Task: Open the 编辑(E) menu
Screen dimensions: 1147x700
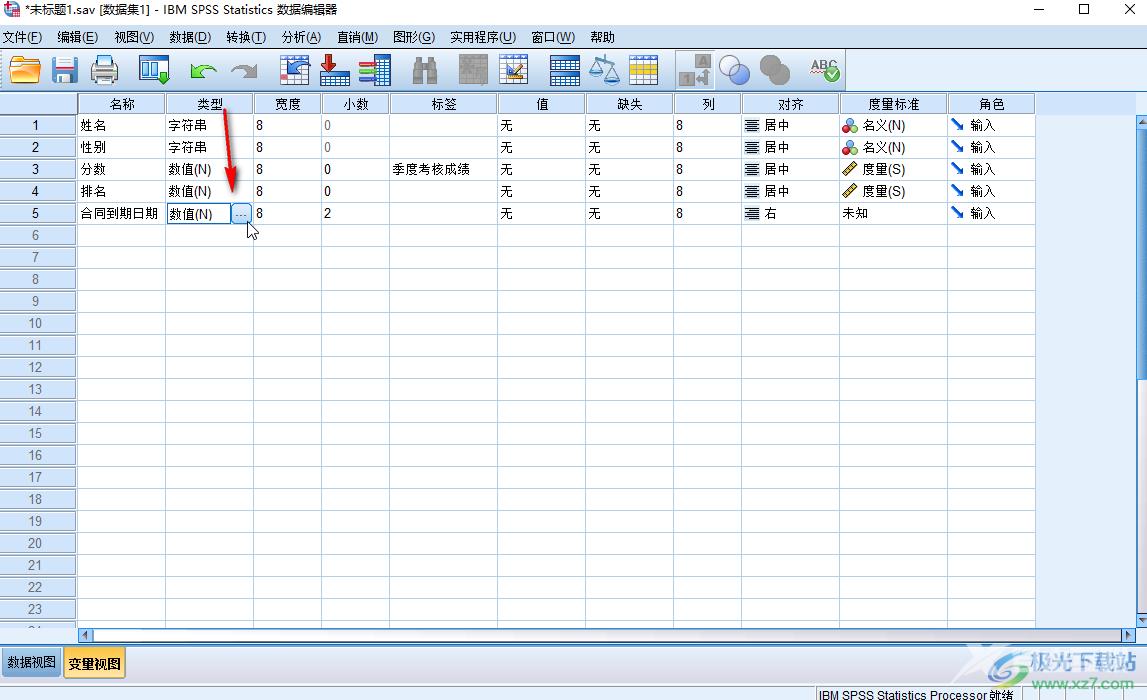Action: [78, 37]
